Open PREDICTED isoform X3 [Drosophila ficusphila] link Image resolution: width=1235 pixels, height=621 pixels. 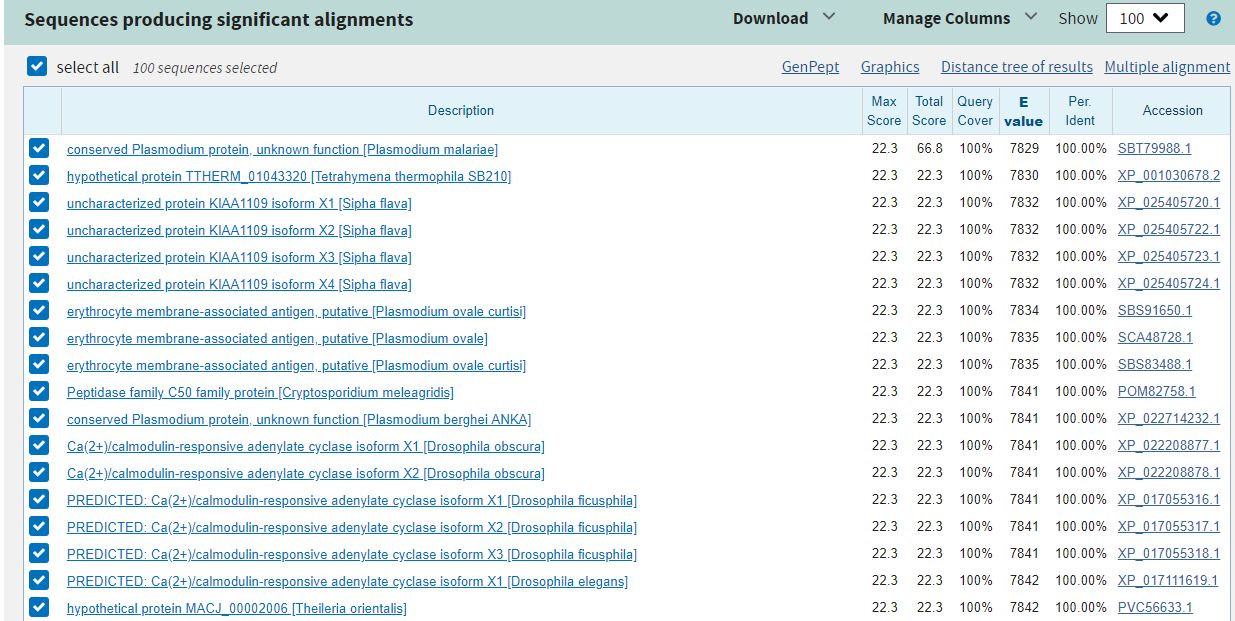352,554
